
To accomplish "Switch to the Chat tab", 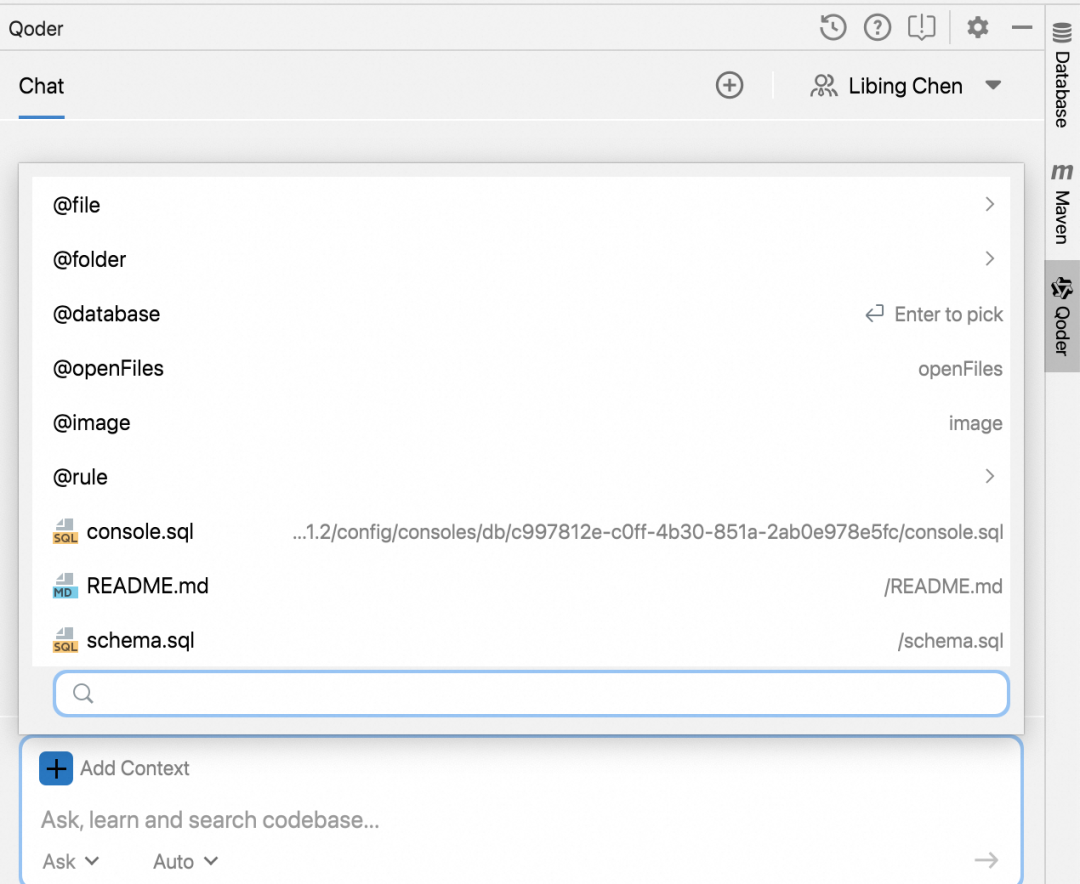I will [41, 87].
